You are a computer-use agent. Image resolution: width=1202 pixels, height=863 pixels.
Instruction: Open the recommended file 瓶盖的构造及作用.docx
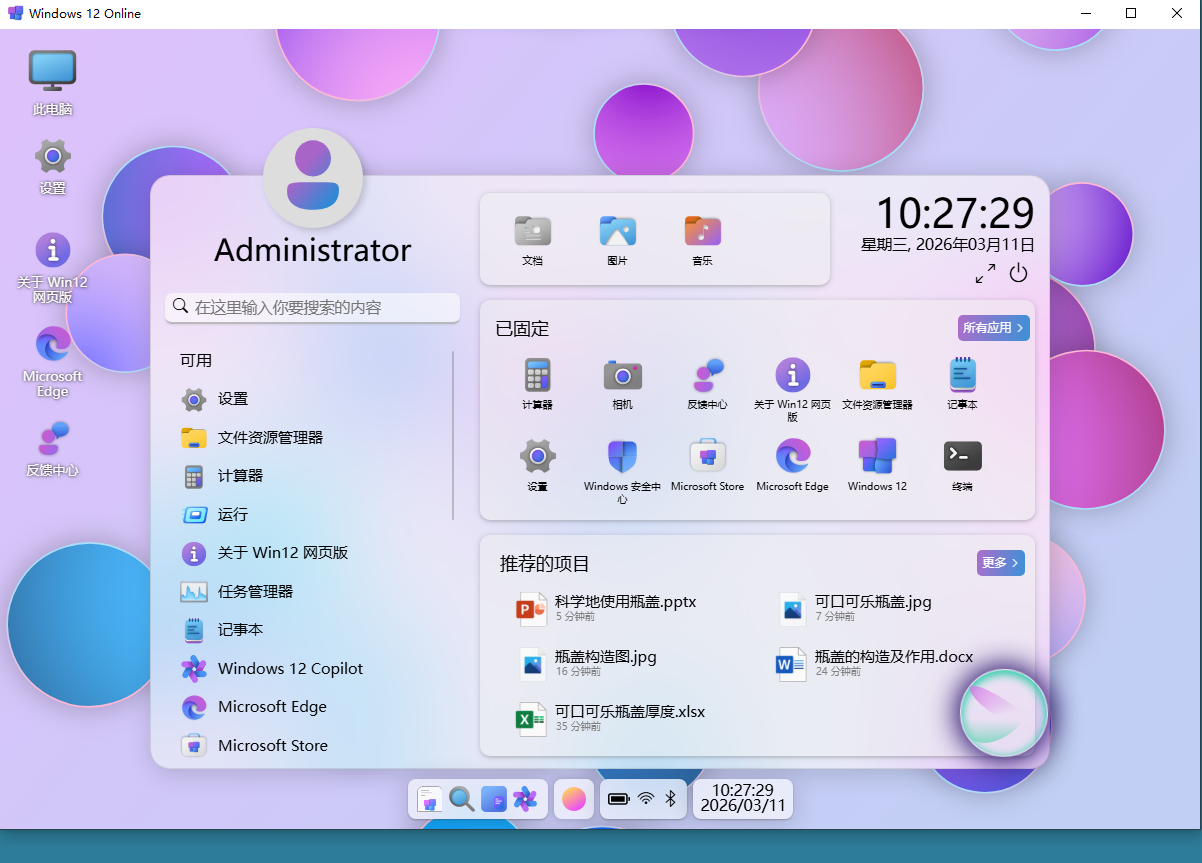(x=893, y=657)
